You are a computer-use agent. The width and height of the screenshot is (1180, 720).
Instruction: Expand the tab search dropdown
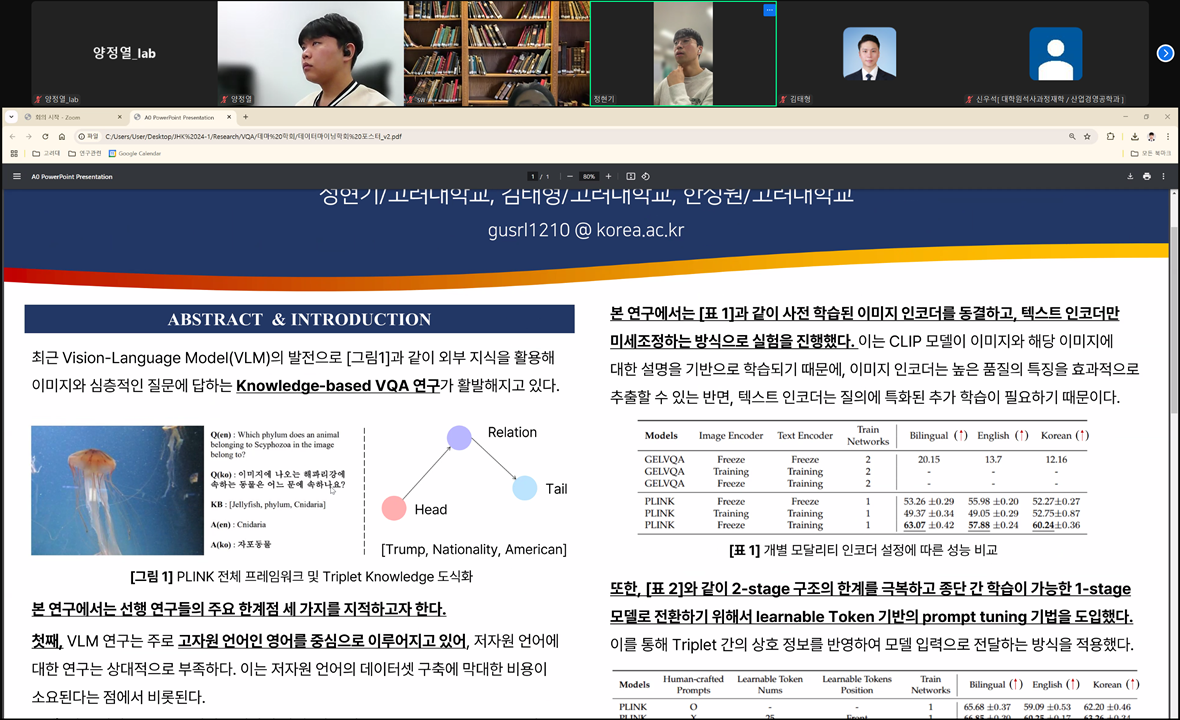tap(11, 117)
